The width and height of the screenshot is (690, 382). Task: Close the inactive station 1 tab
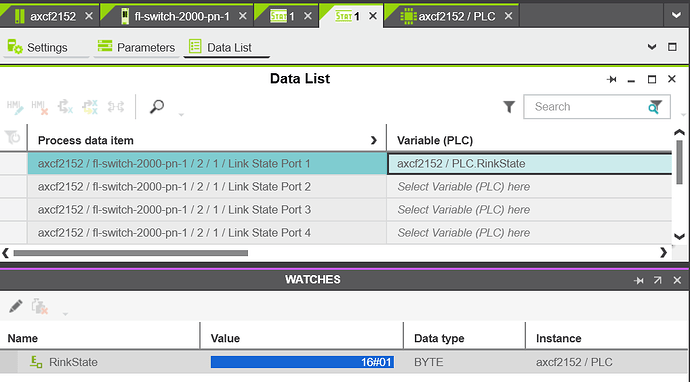(x=308, y=16)
